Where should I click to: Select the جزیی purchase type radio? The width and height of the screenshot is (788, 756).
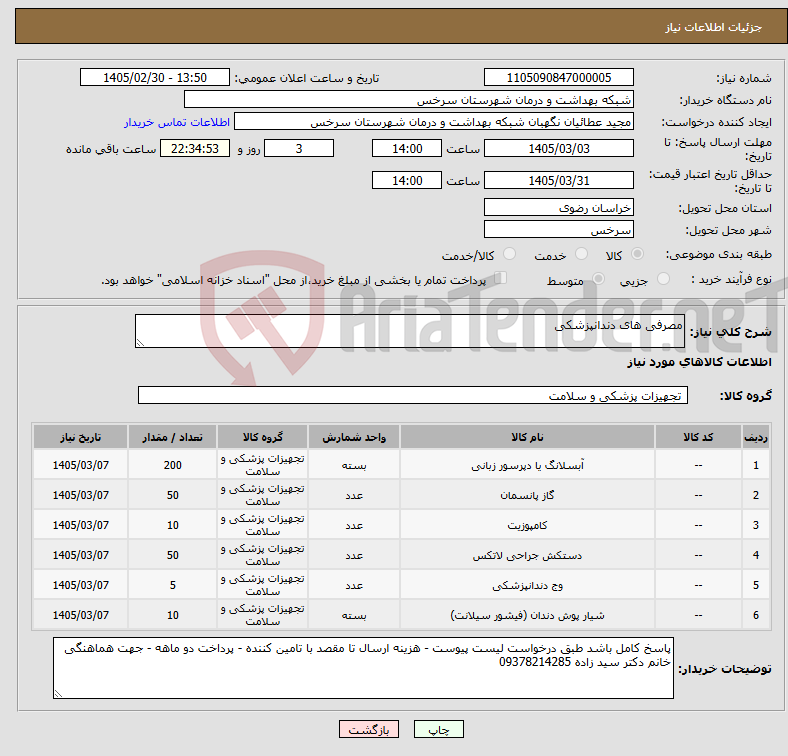tap(663, 278)
